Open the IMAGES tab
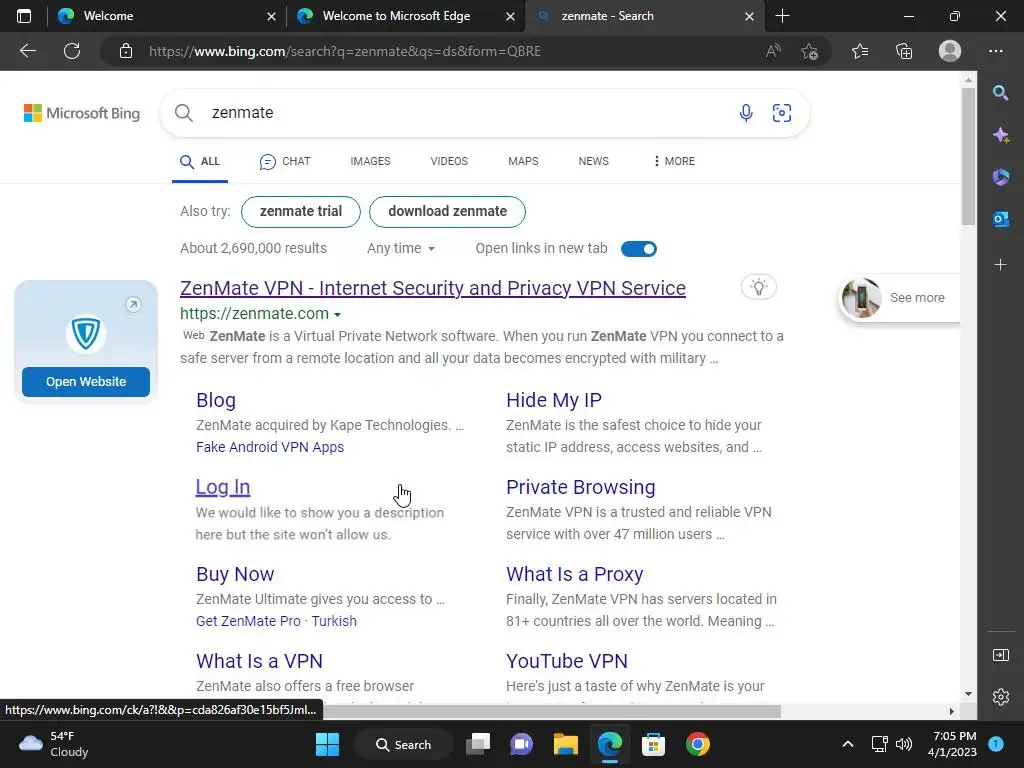The height and width of the screenshot is (768, 1024). (370, 161)
